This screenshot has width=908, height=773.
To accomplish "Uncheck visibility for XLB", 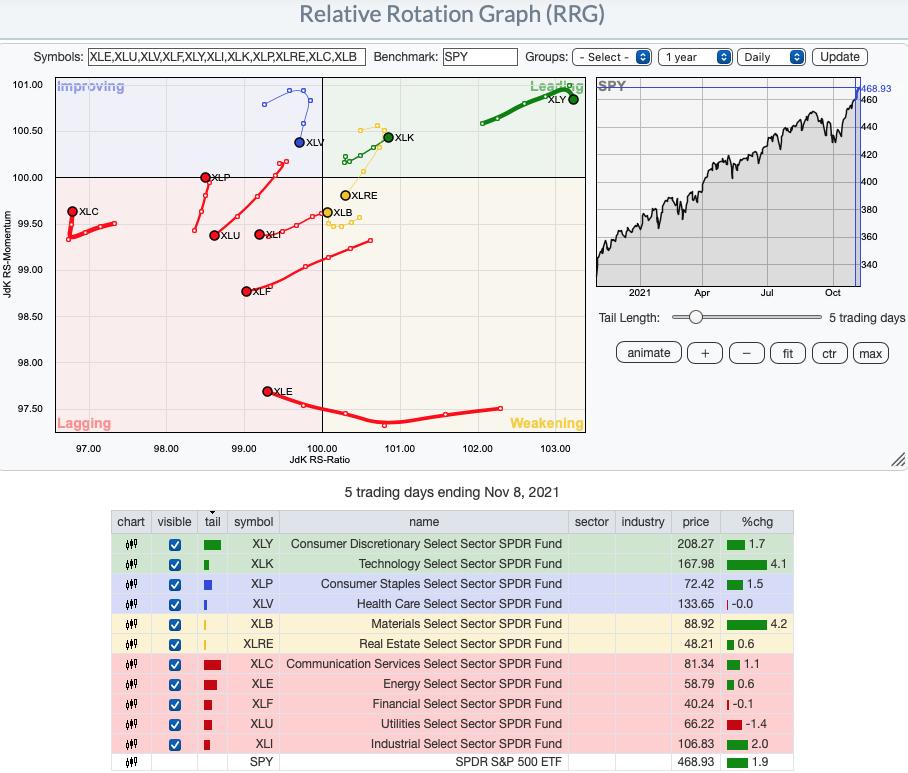I will tap(174, 625).
